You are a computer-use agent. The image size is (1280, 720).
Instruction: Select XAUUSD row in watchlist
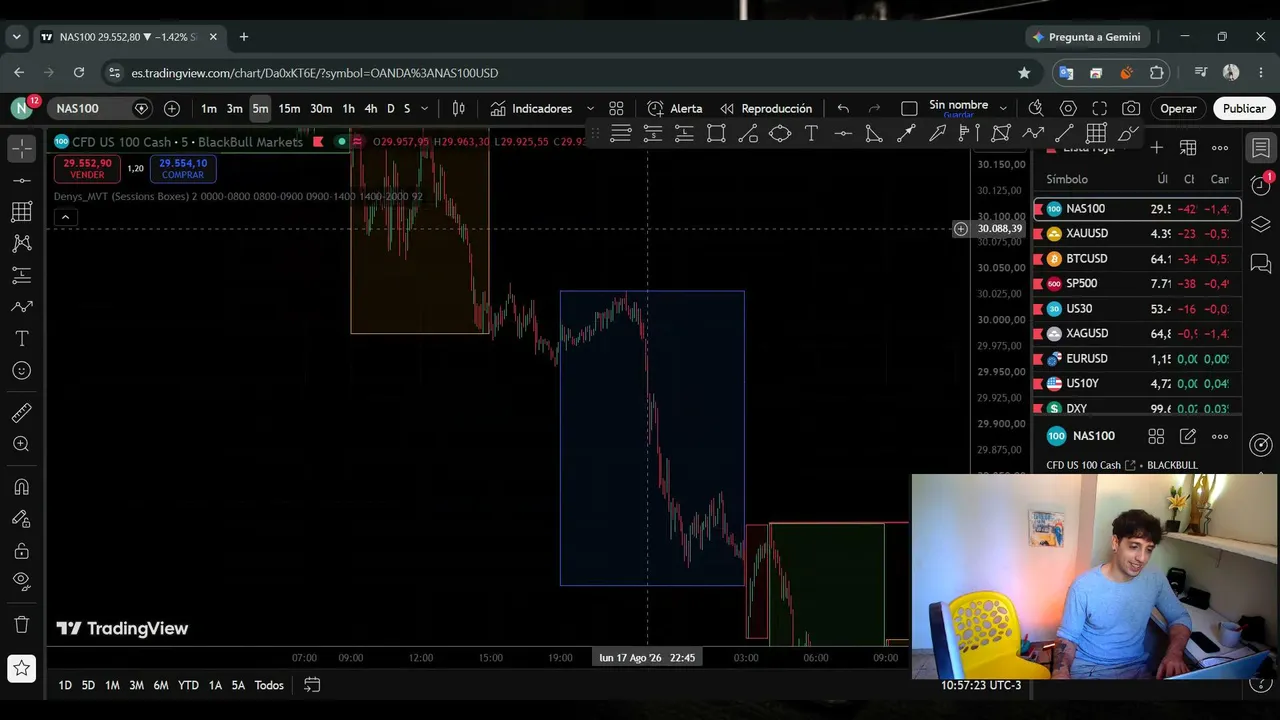[x=1137, y=233]
